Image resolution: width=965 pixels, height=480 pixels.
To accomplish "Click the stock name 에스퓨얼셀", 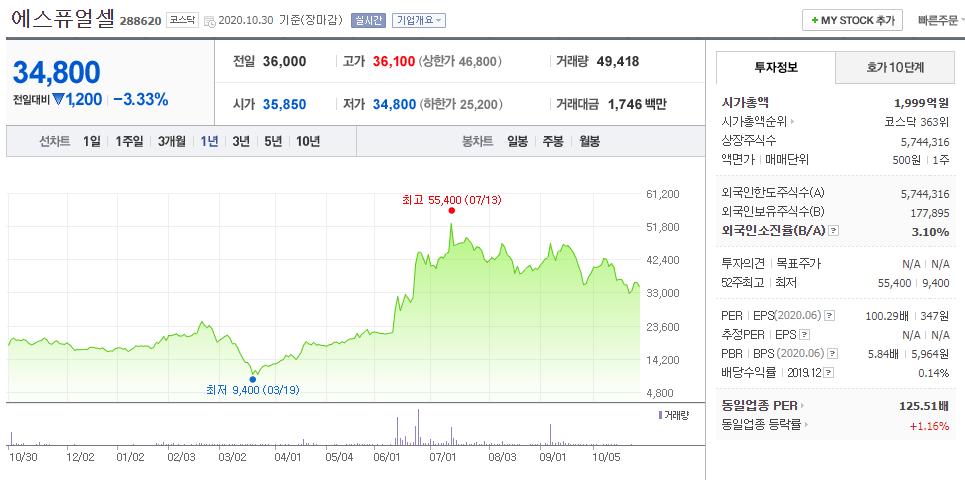I will pyautogui.click(x=63, y=18).
